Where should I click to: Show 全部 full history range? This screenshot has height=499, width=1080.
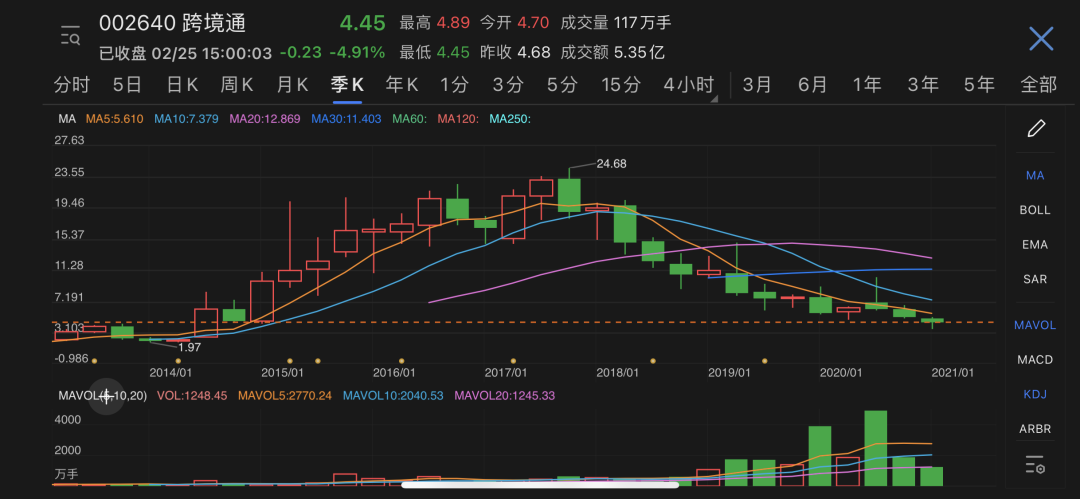coord(1038,85)
